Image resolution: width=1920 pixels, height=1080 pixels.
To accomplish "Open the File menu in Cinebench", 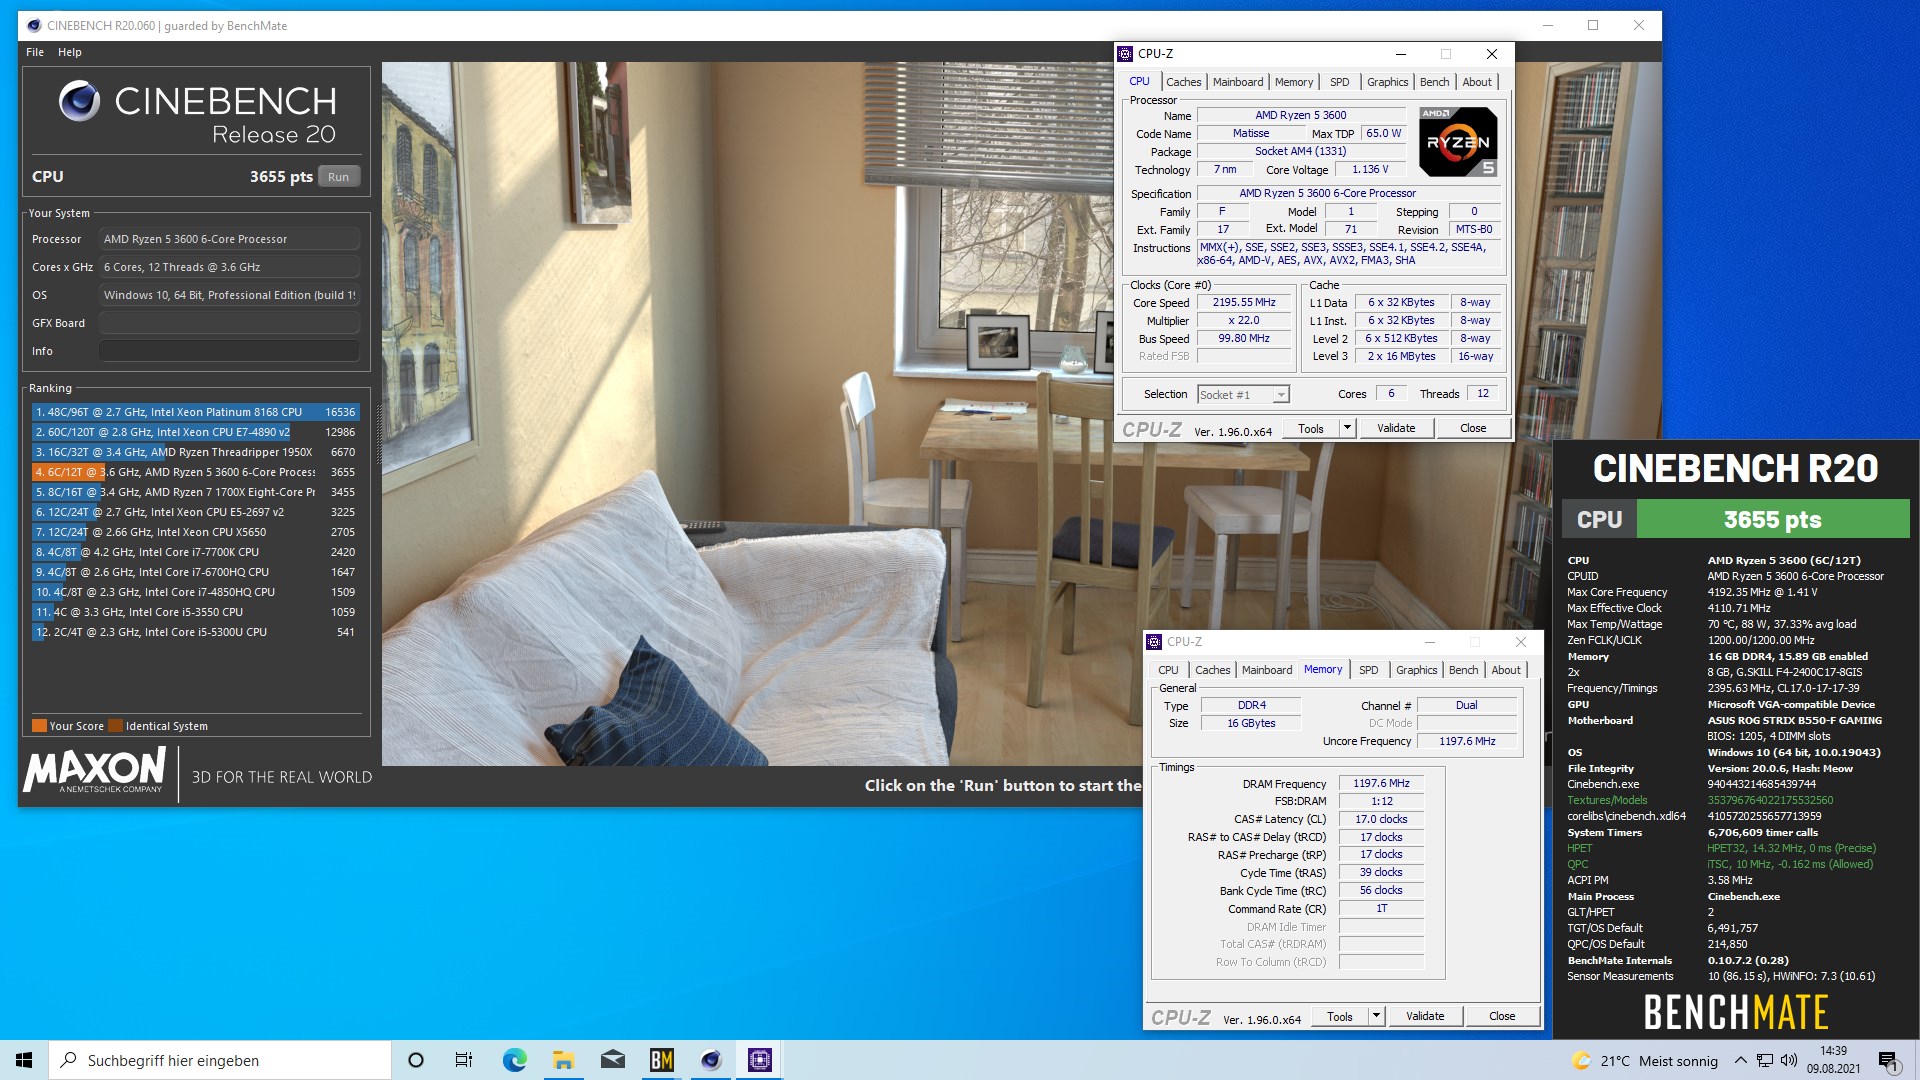I will coord(35,52).
